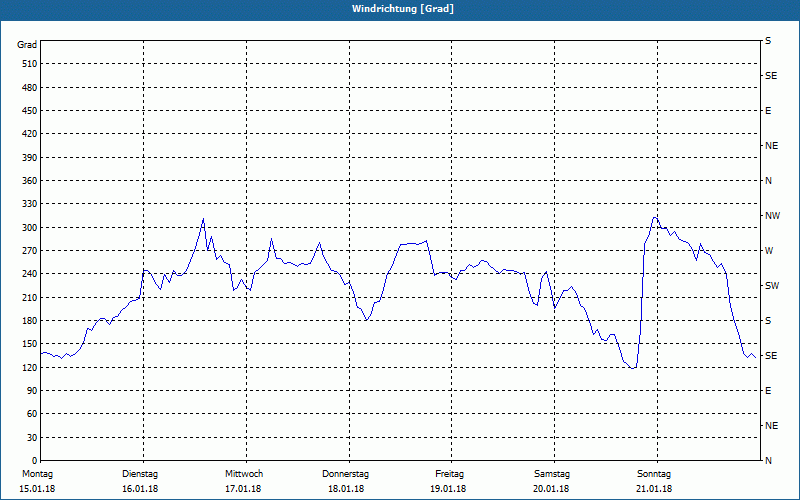This screenshot has height=500, width=800.
Task: Click the Mittwoch day label
Action: point(244,474)
